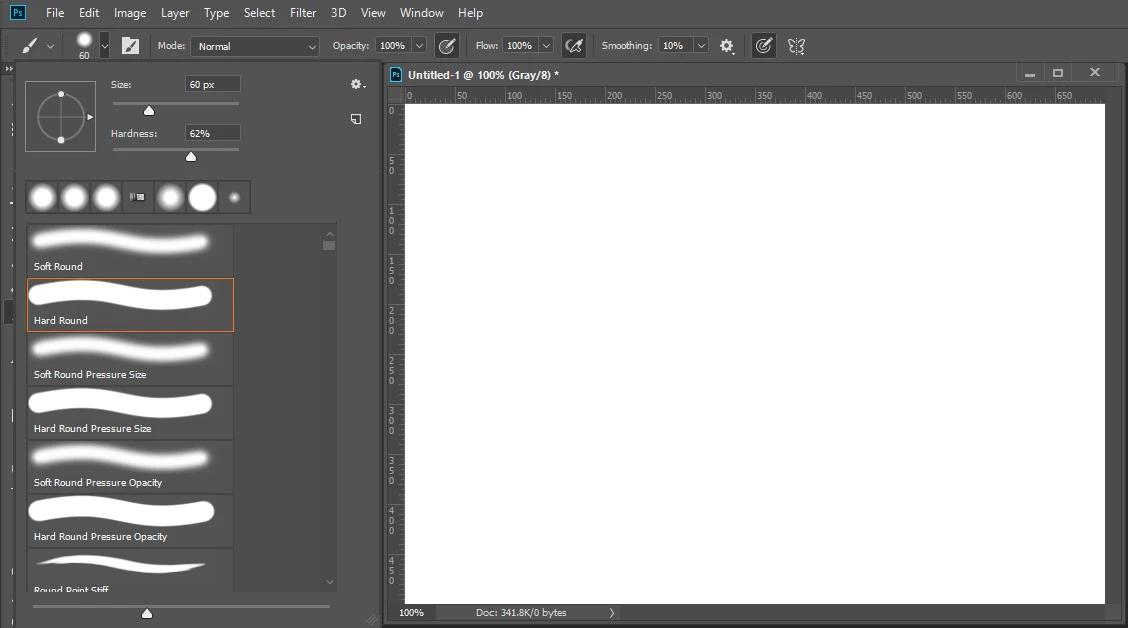Open the Filter menu
Image resolution: width=1128 pixels, height=628 pixels.
(x=303, y=13)
